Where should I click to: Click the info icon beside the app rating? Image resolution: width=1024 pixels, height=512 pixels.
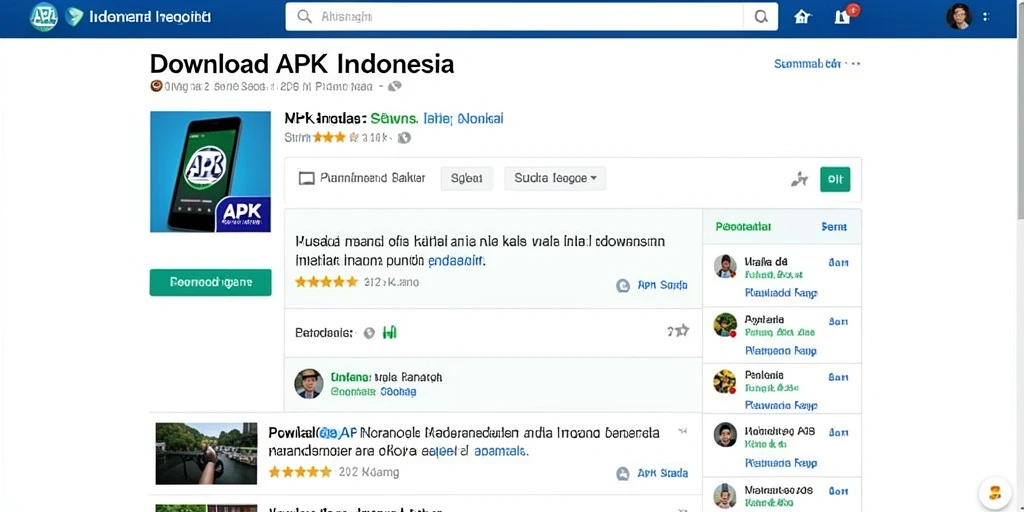tap(404, 138)
